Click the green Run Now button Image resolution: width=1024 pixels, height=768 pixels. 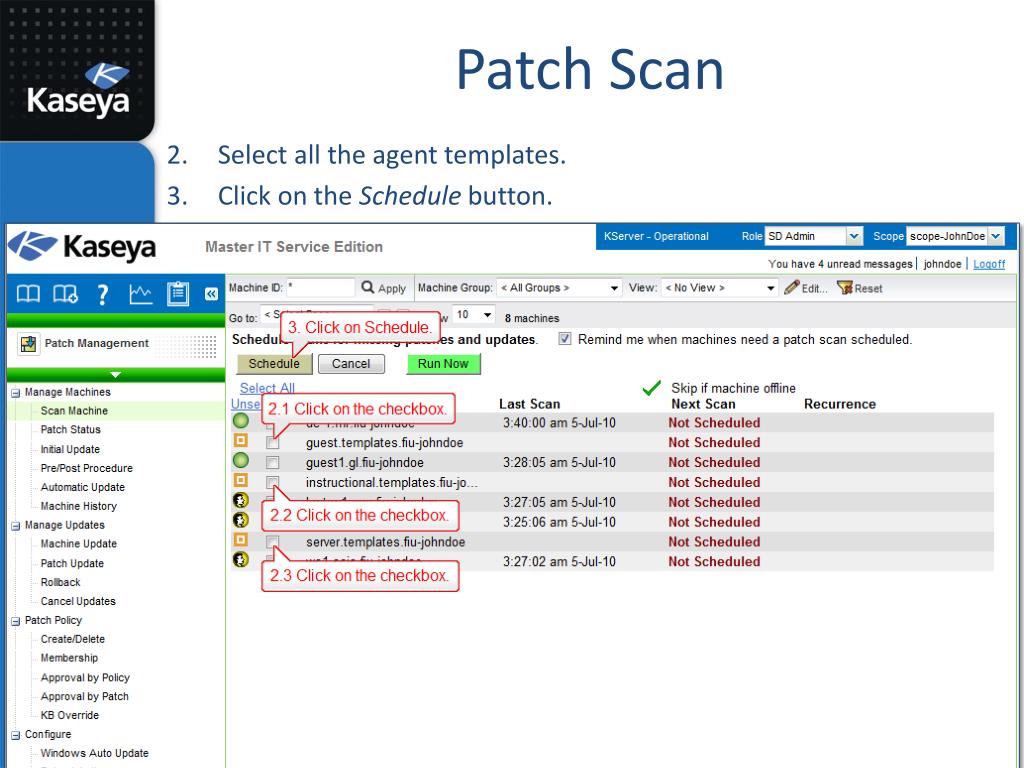(x=443, y=364)
